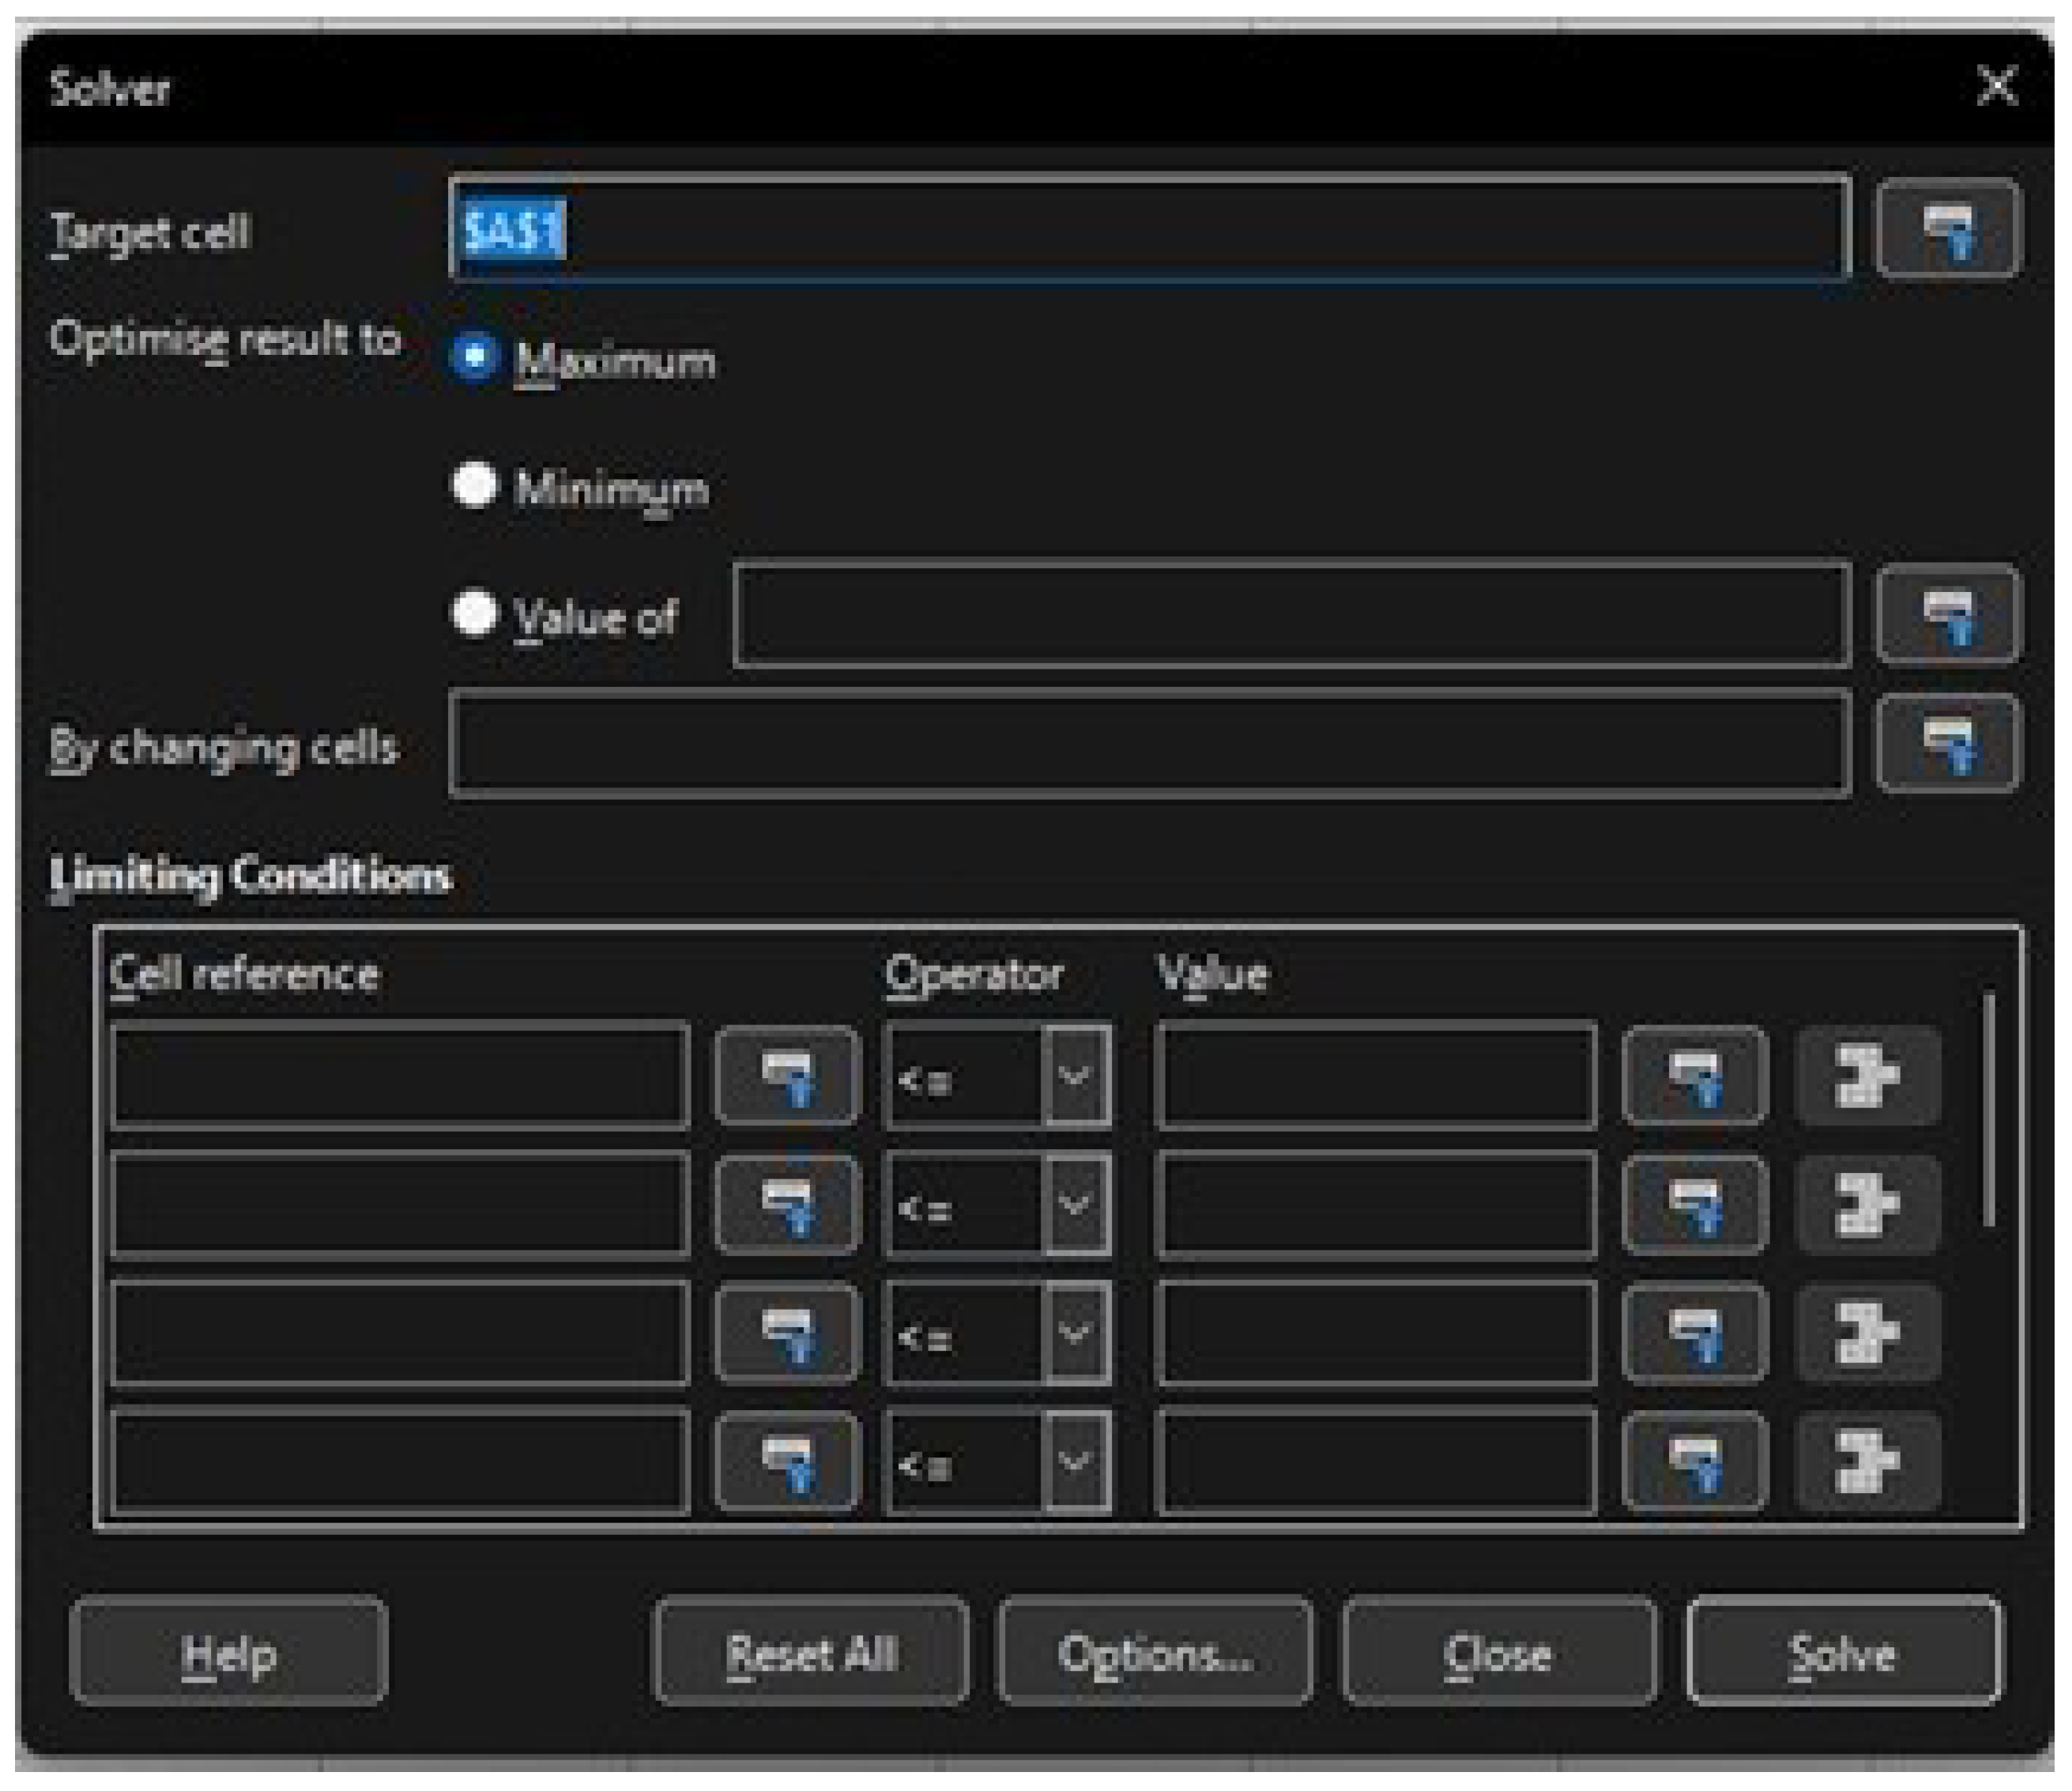Open the Options... dialog button
Screen dimensions: 2072x1791
point(1155,1654)
